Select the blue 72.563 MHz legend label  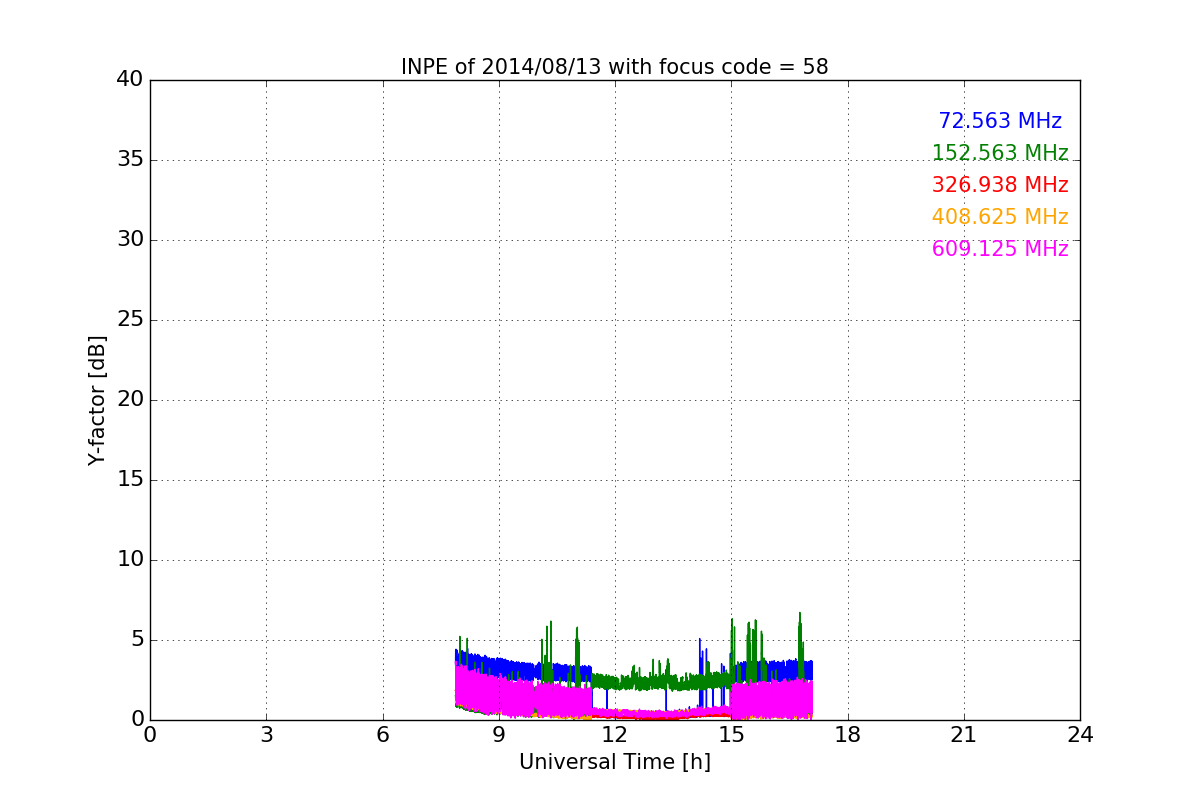point(1000,121)
